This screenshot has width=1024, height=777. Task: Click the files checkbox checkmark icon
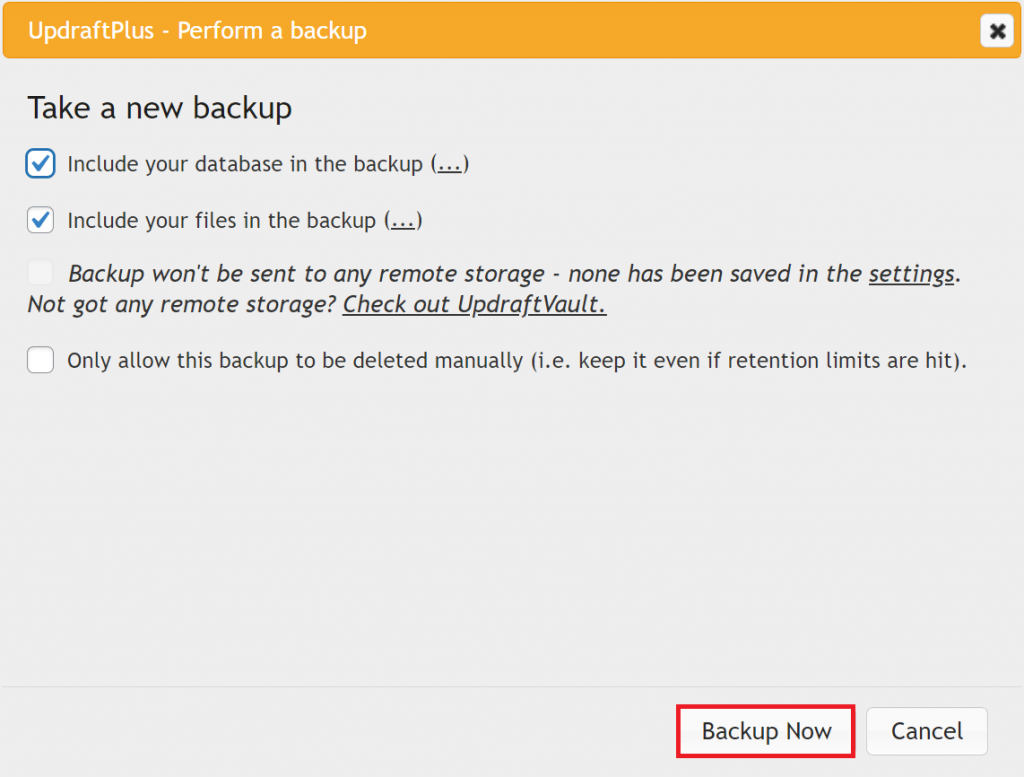tap(40, 220)
